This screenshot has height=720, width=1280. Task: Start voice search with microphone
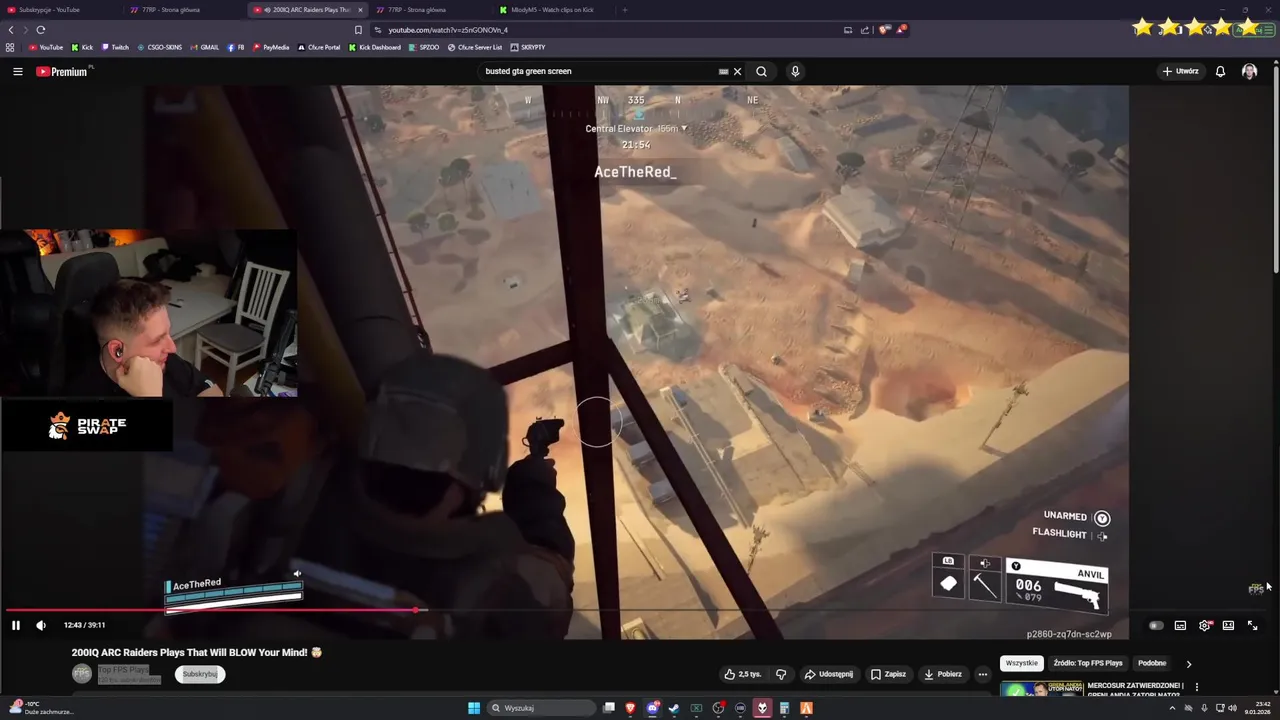coord(795,71)
